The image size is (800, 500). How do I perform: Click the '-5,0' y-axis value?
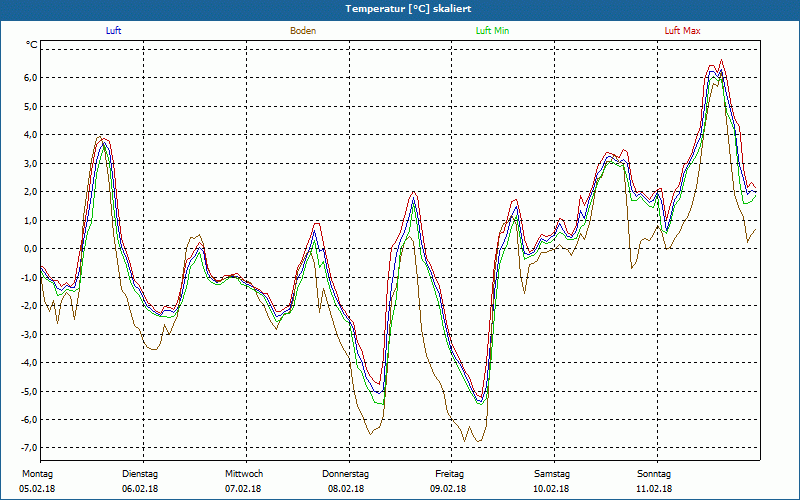tap(29, 391)
